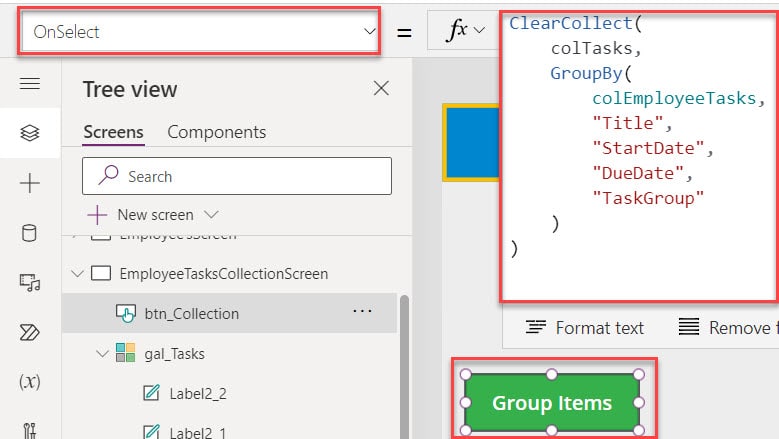This screenshot has height=439, width=779.
Task: Expand the New screen dropdown chevron
Action: 211,215
